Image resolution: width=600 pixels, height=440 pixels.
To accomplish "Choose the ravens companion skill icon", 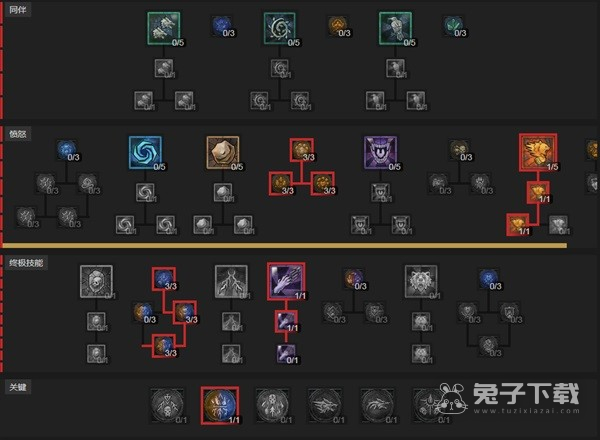I will coord(395,28).
